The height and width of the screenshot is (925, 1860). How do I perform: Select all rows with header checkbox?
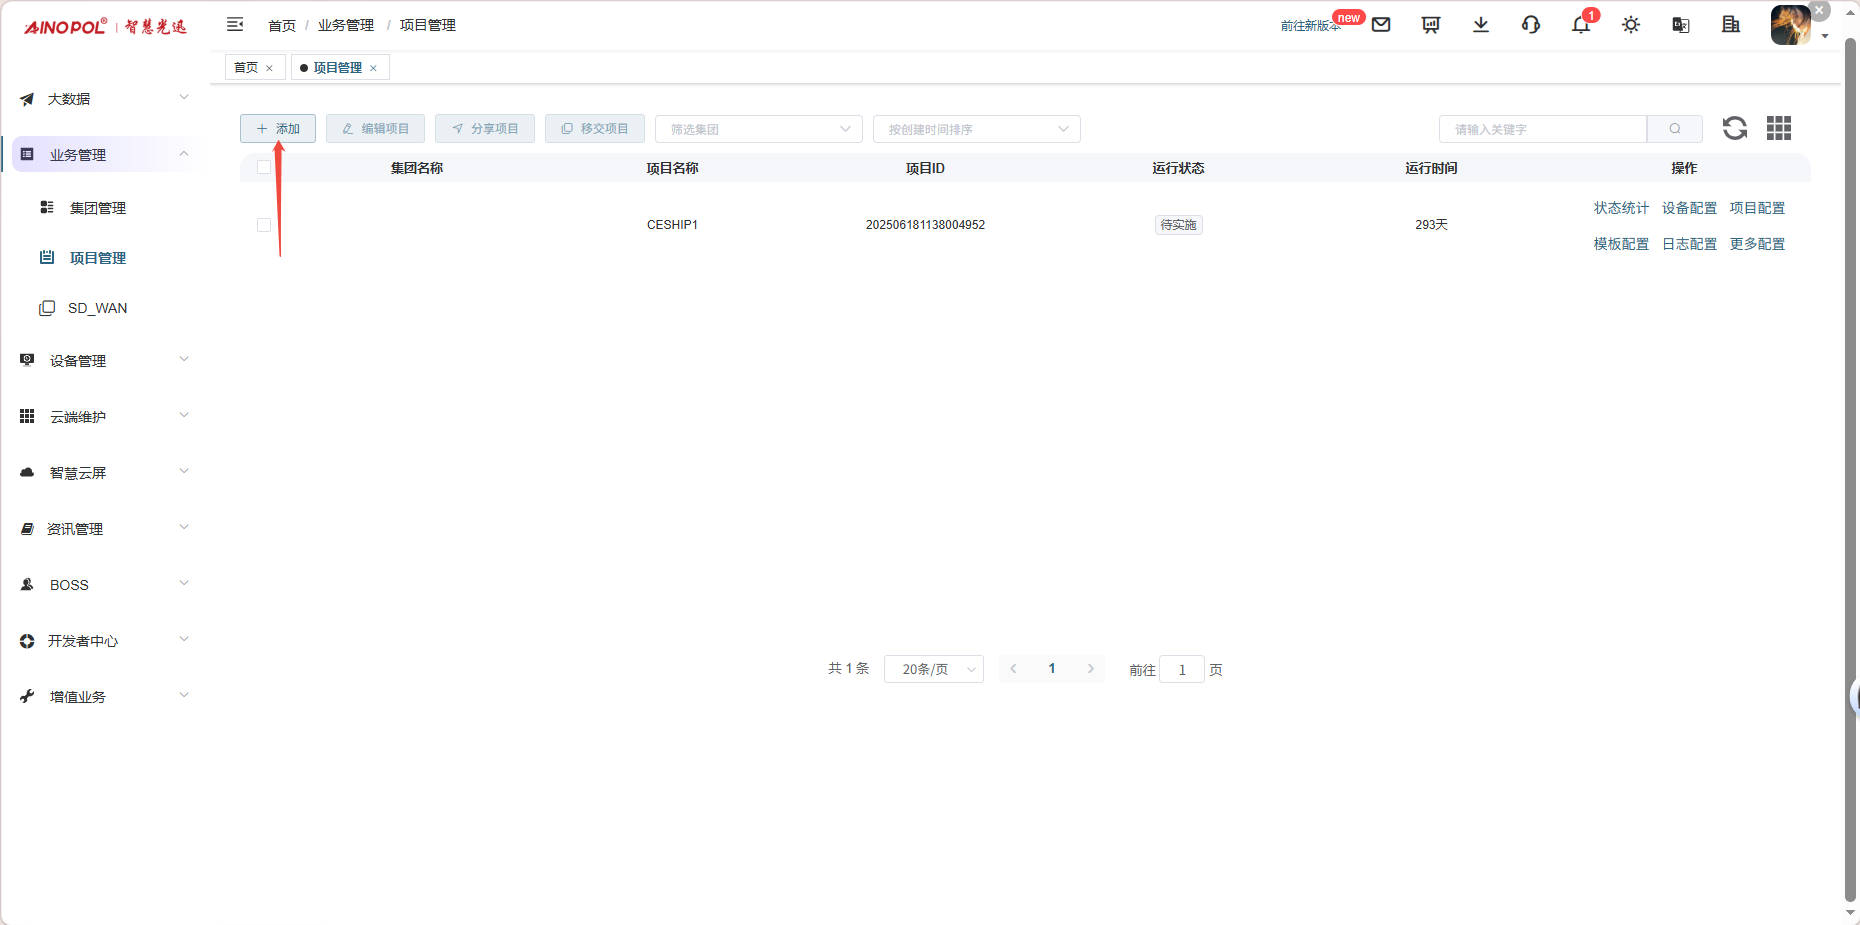tap(264, 168)
